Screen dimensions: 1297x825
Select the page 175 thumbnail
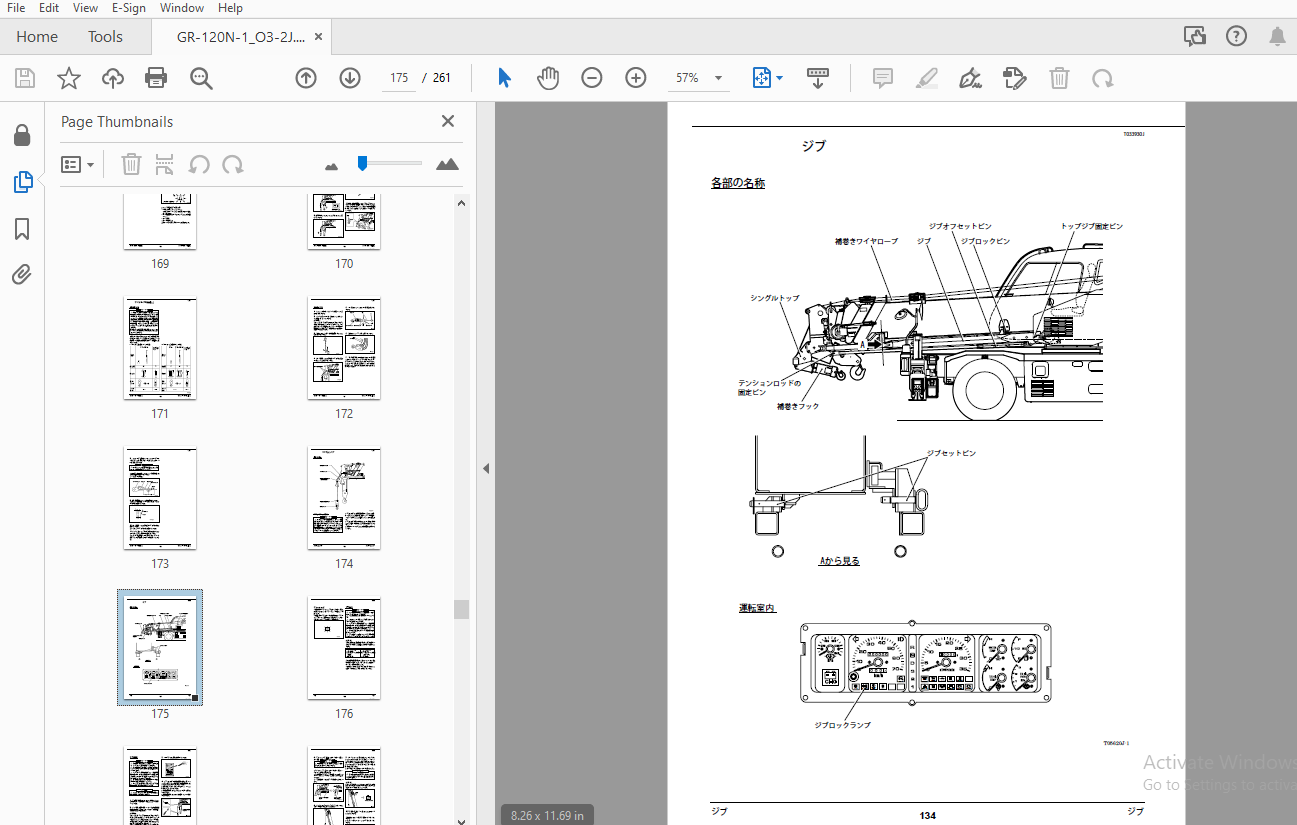pos(160,648)
